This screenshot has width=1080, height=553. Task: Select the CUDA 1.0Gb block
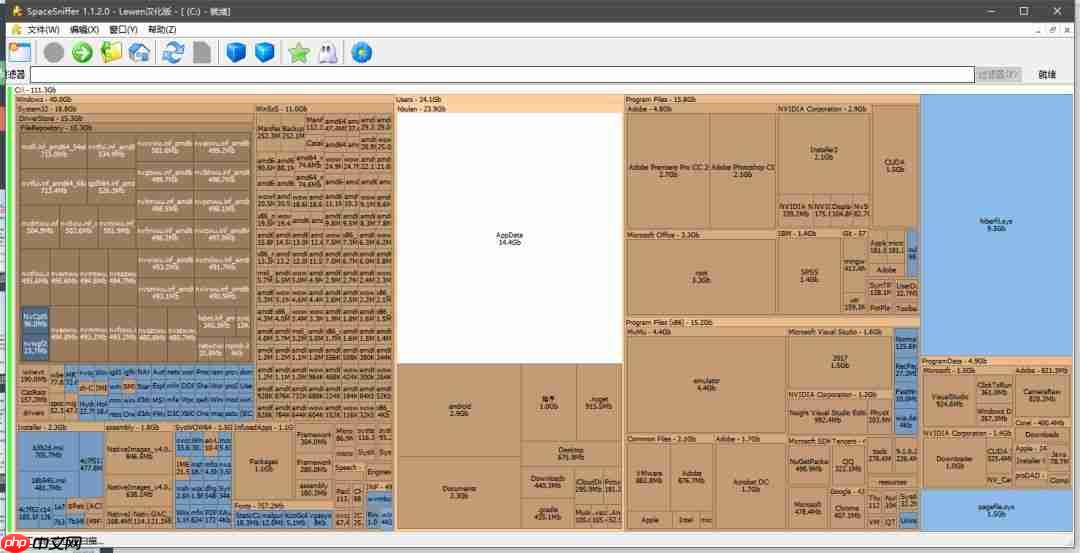[895, 166]
